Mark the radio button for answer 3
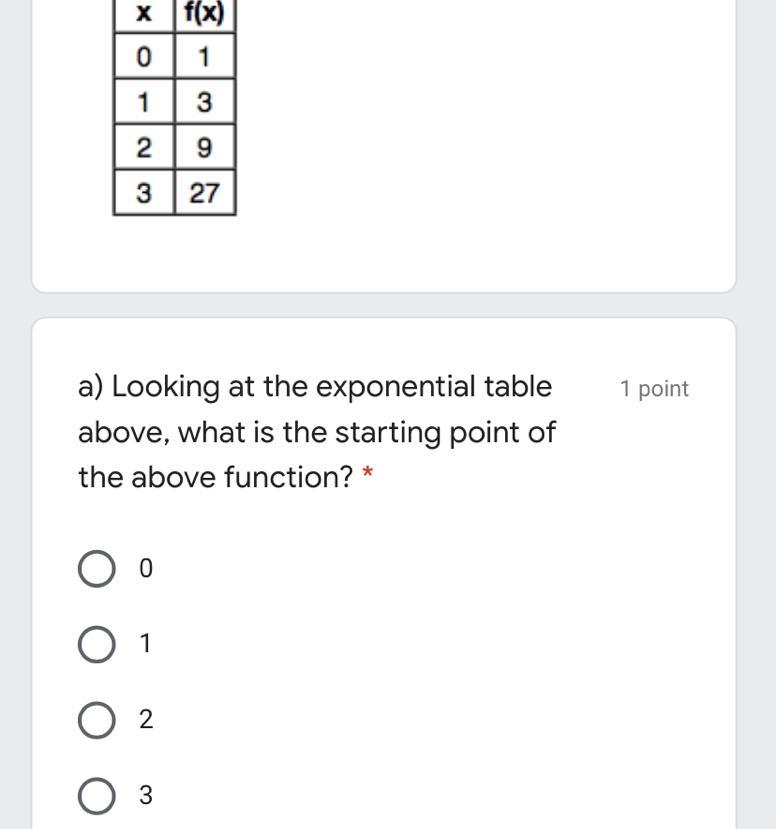The width and height of the screenshot is (776, 829). [x=96, y=796]
